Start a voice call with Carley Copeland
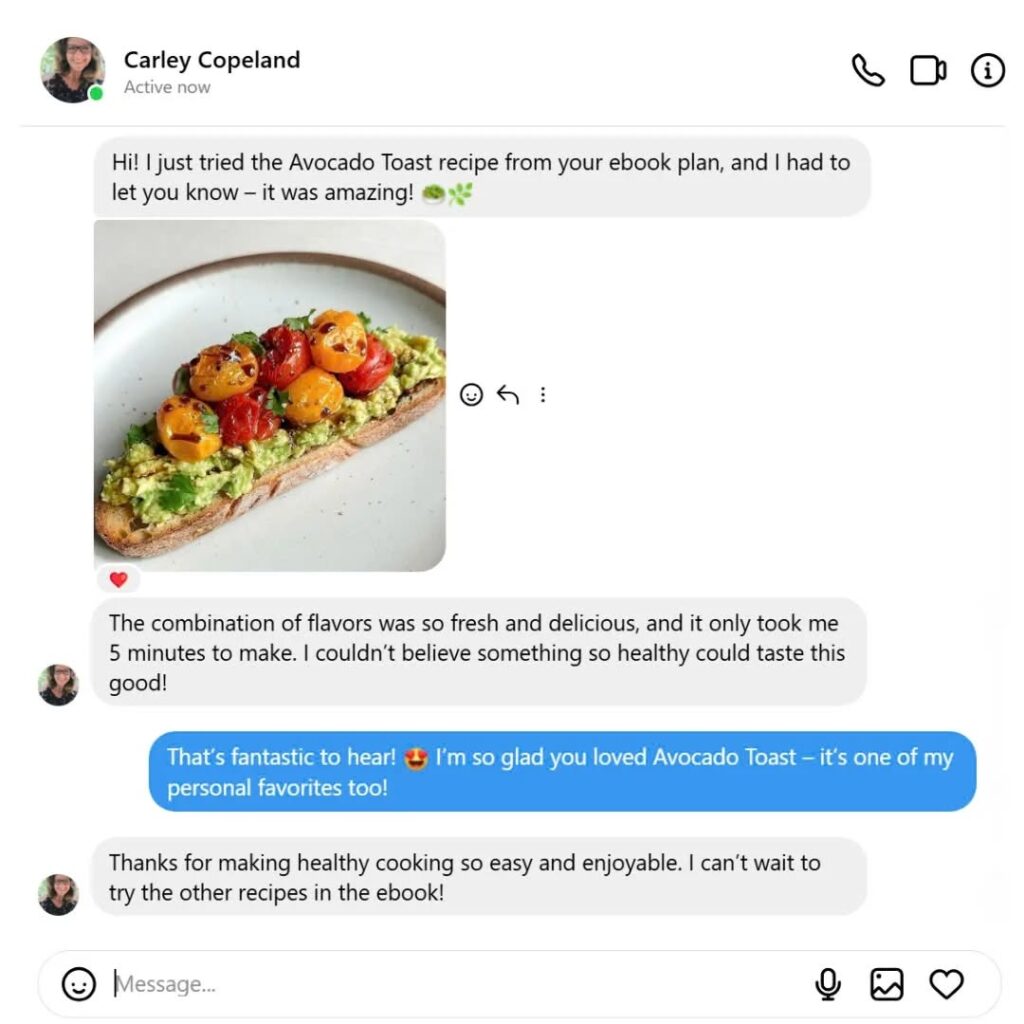 pos(867,70)
